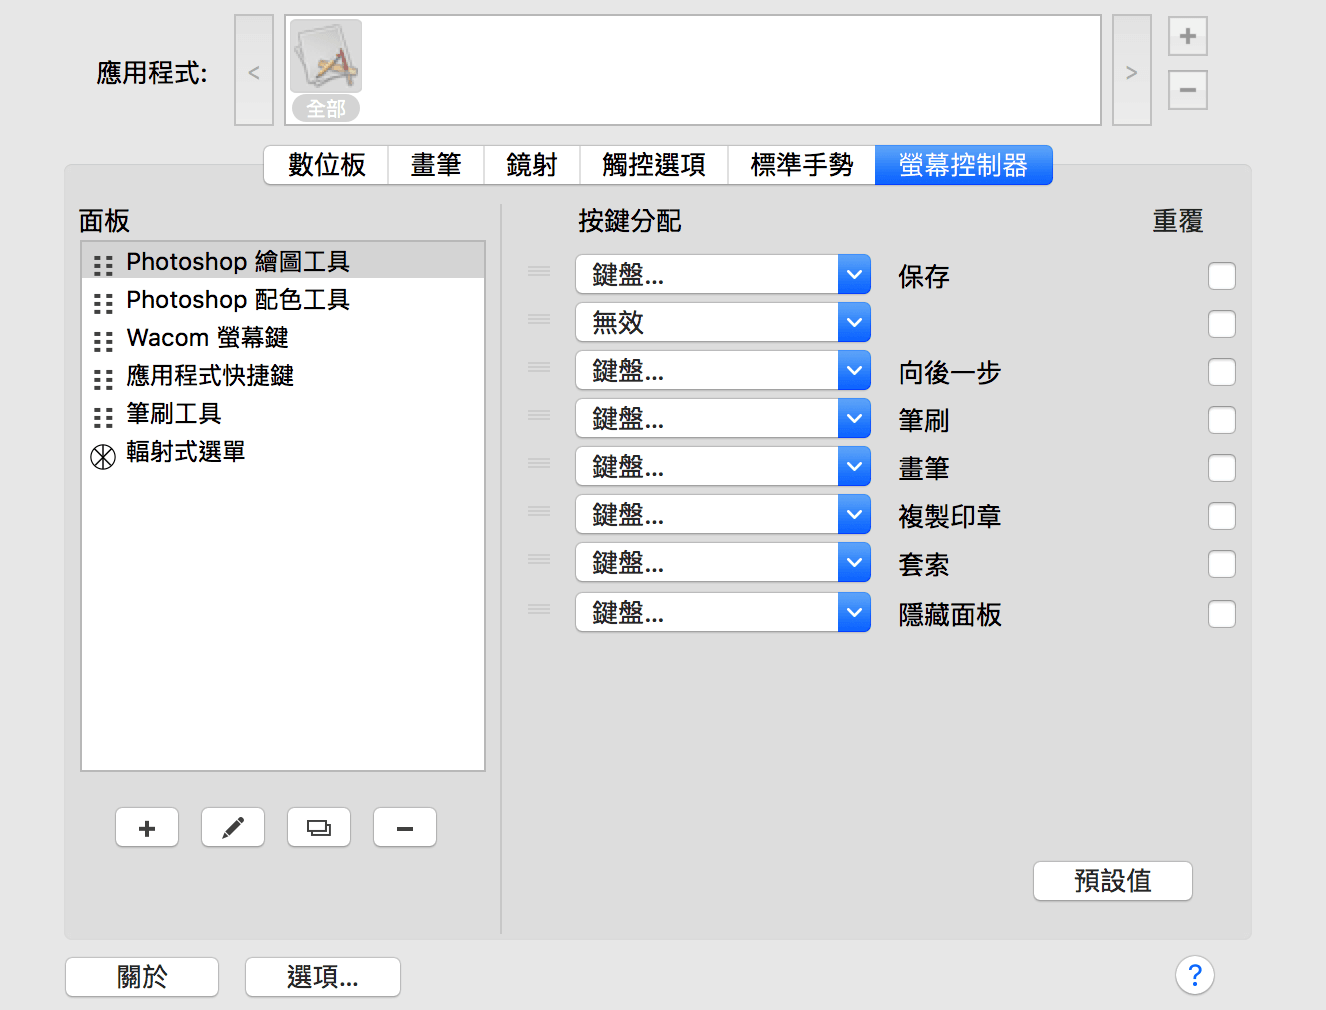1326x1010 pixels.
Task: Click drag handle beside 向後一步 row
Action: click(539, 367)
